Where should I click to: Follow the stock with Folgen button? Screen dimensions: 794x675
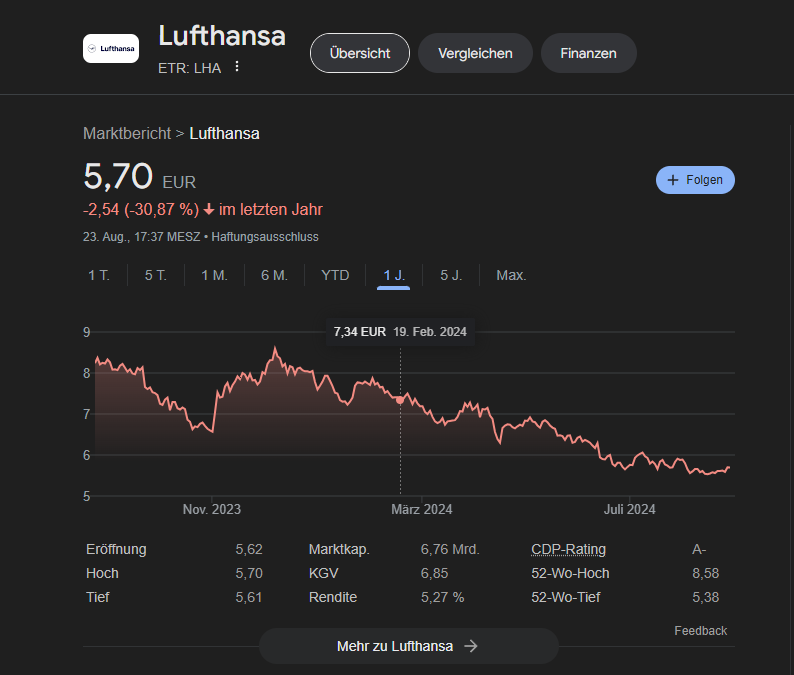pyautogui.click(x=695, y=180)
